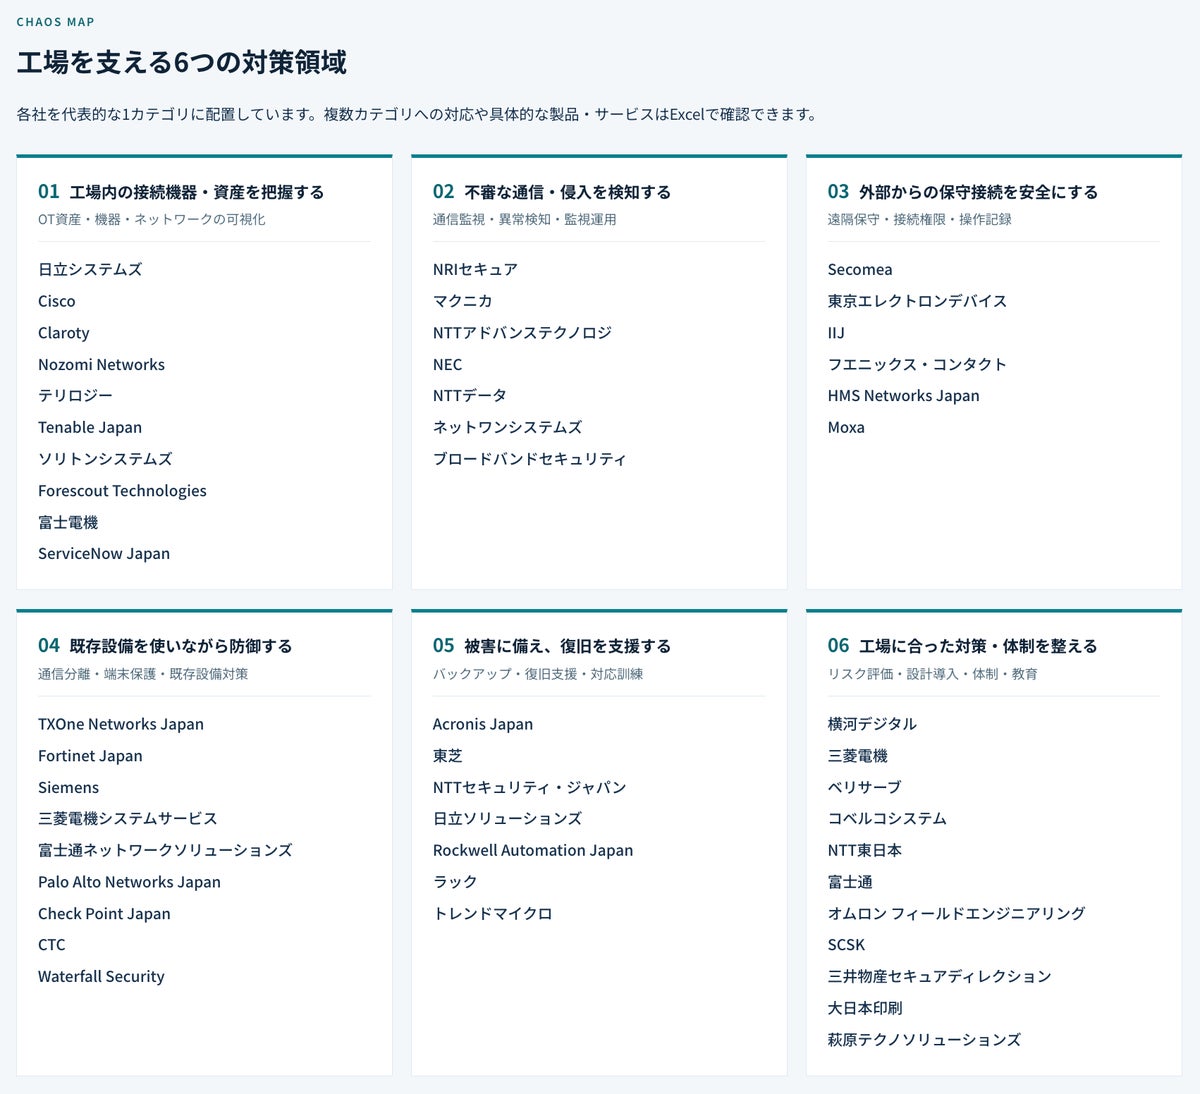
Task: Click 大日本印刷 entry
Action: (865, 1008)
